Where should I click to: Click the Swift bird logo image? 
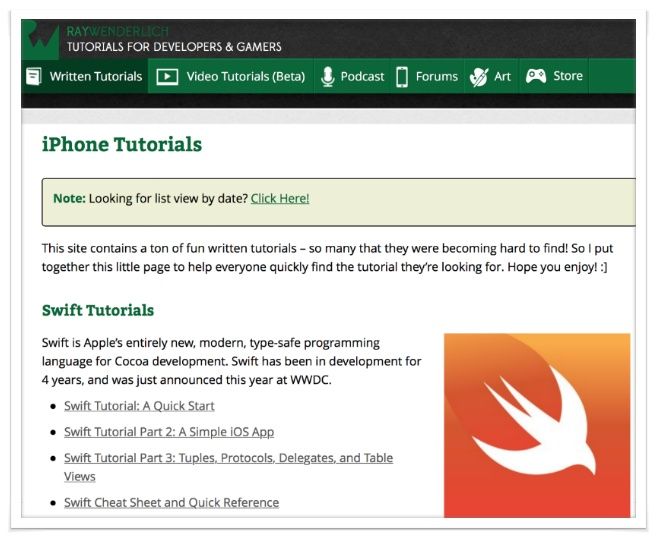pyautogui.click(x=537, y=425)
